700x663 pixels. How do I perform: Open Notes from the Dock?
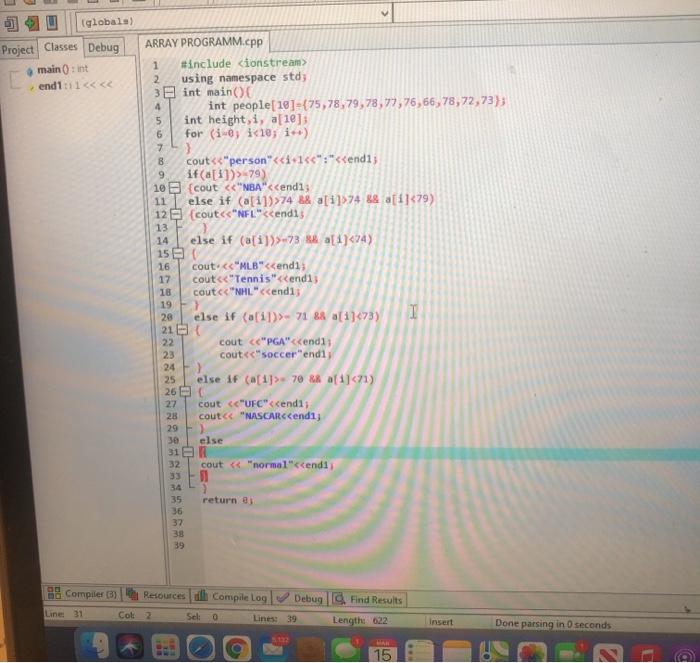(457, 651)
